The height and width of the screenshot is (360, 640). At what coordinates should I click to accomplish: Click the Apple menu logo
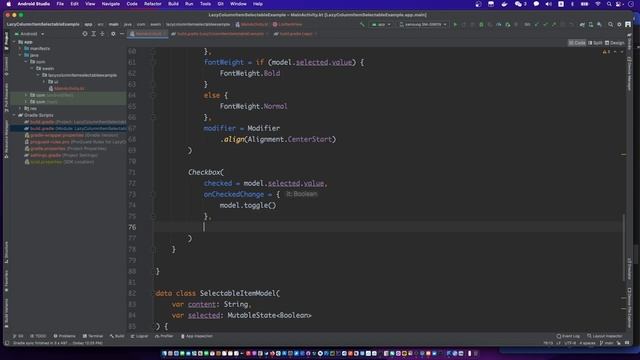(x=8, y=4)
